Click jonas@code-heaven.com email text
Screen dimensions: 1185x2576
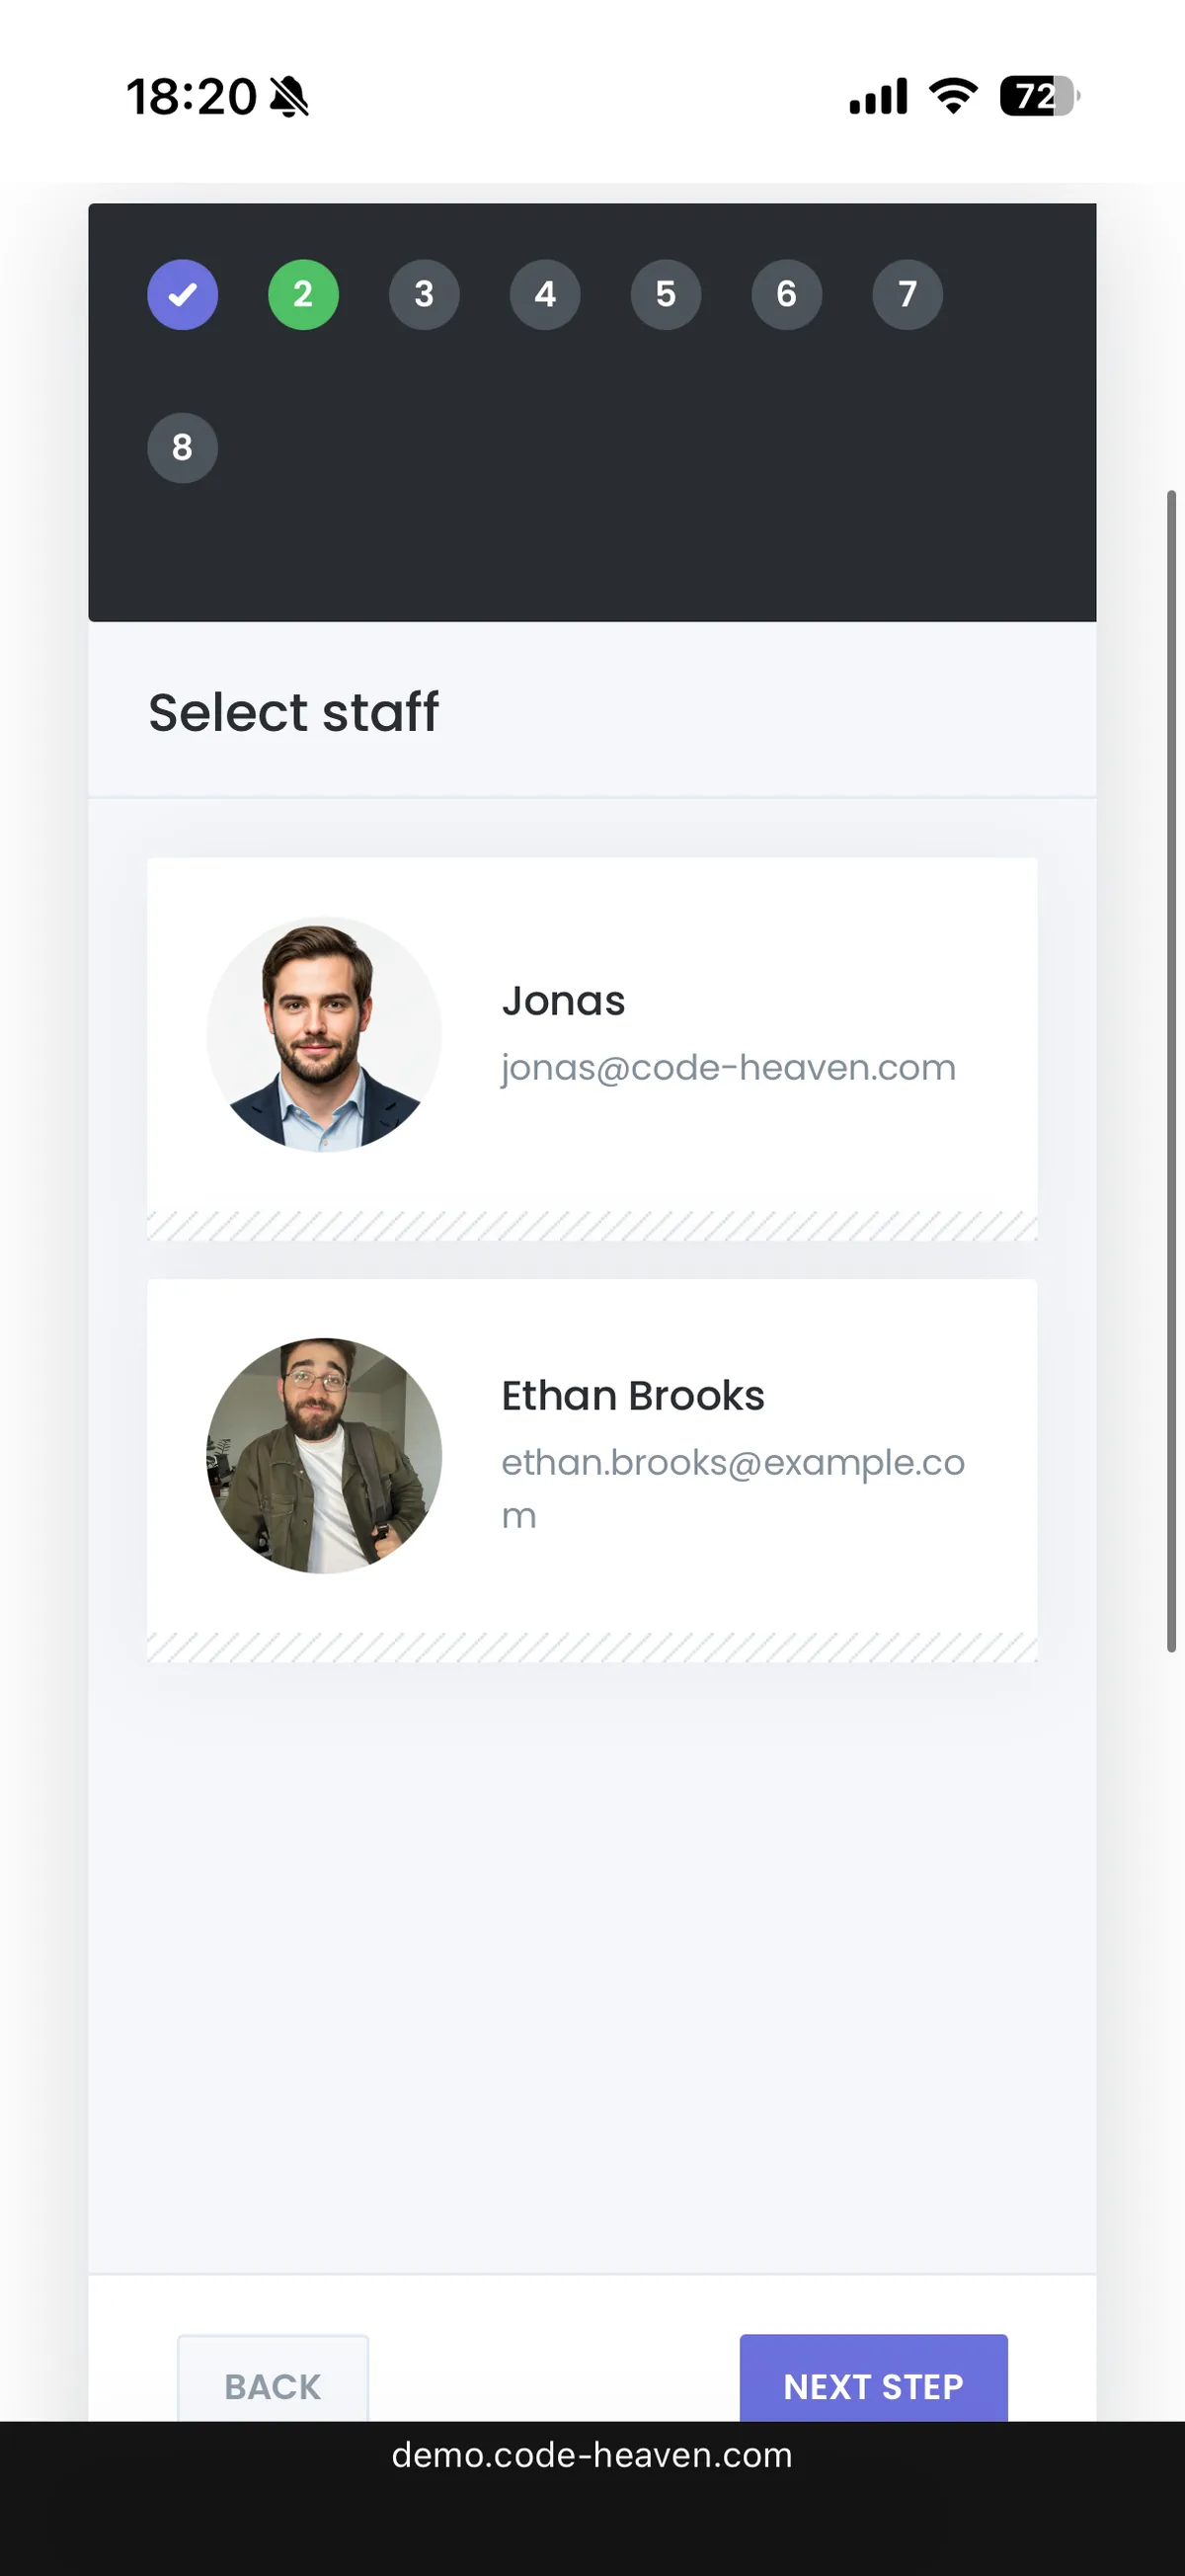(728, 1068)
